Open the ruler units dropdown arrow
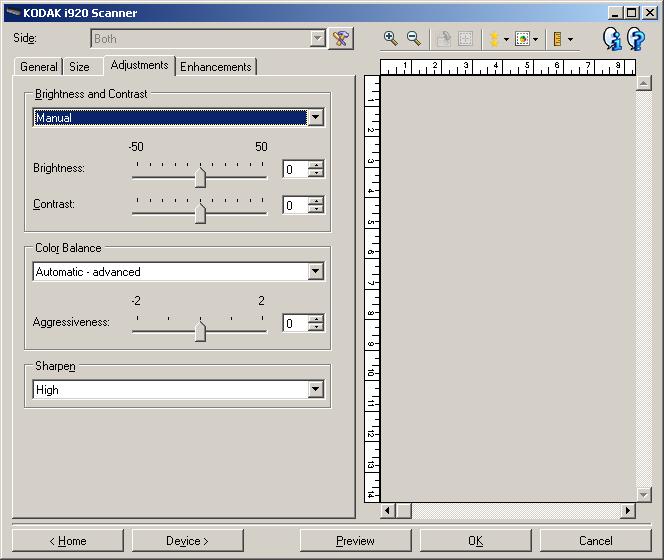Viewport: 664px width, 560px height. (x=570, y=40)
